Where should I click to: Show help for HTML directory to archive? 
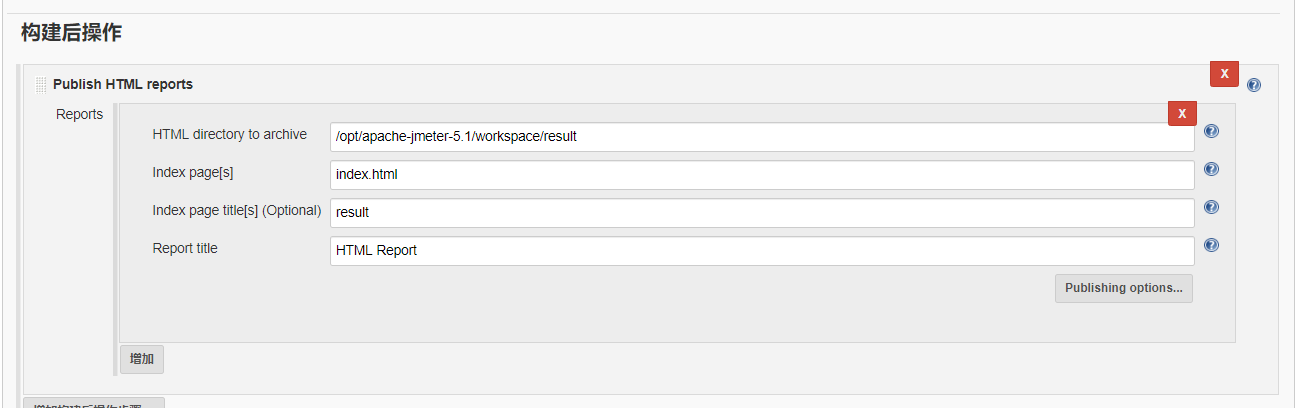[1211, 131]
